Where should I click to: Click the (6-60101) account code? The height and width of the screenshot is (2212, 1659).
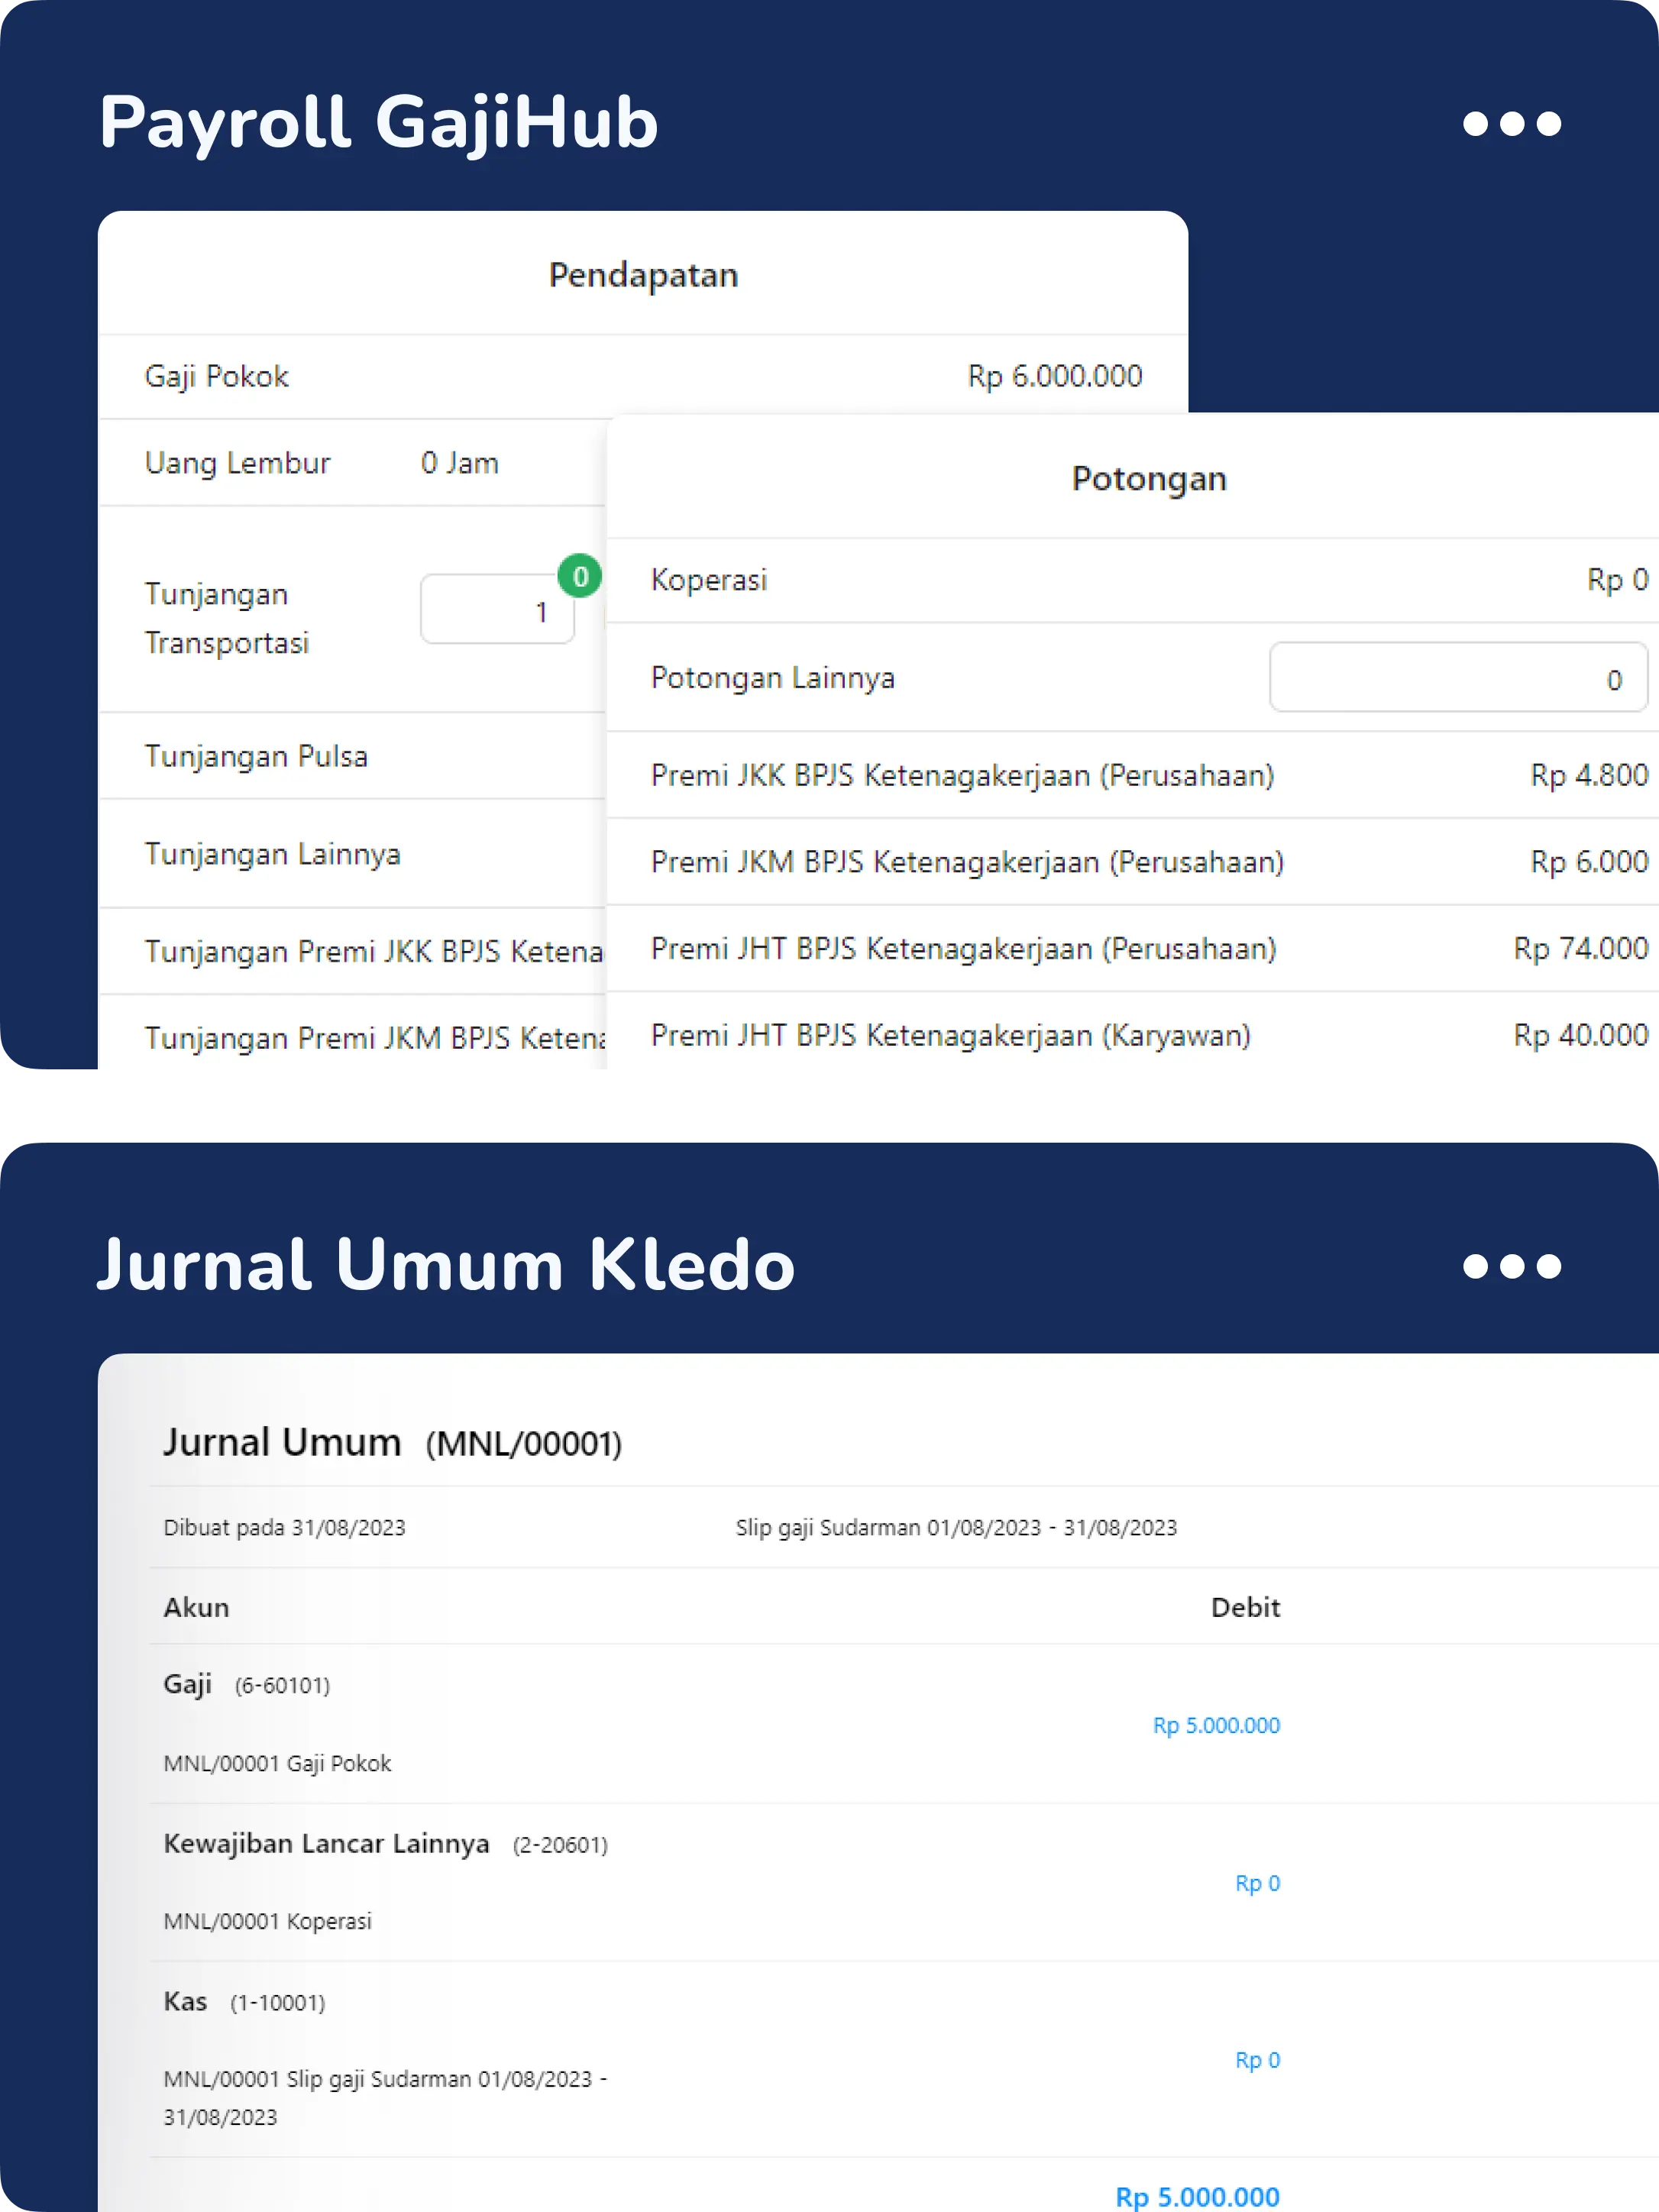point(282,1685)
